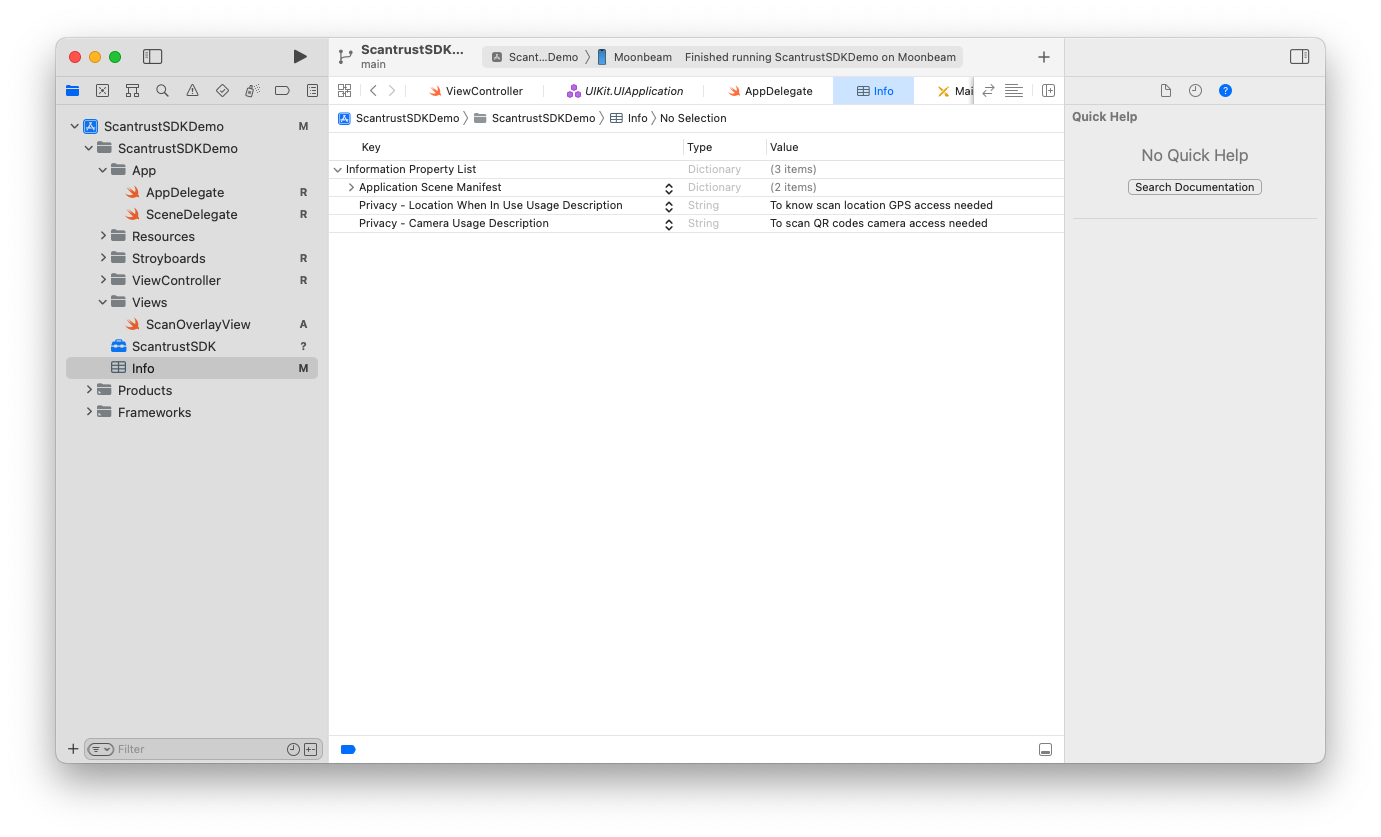Expand the Frameworks folder

(x=88, y=412)
